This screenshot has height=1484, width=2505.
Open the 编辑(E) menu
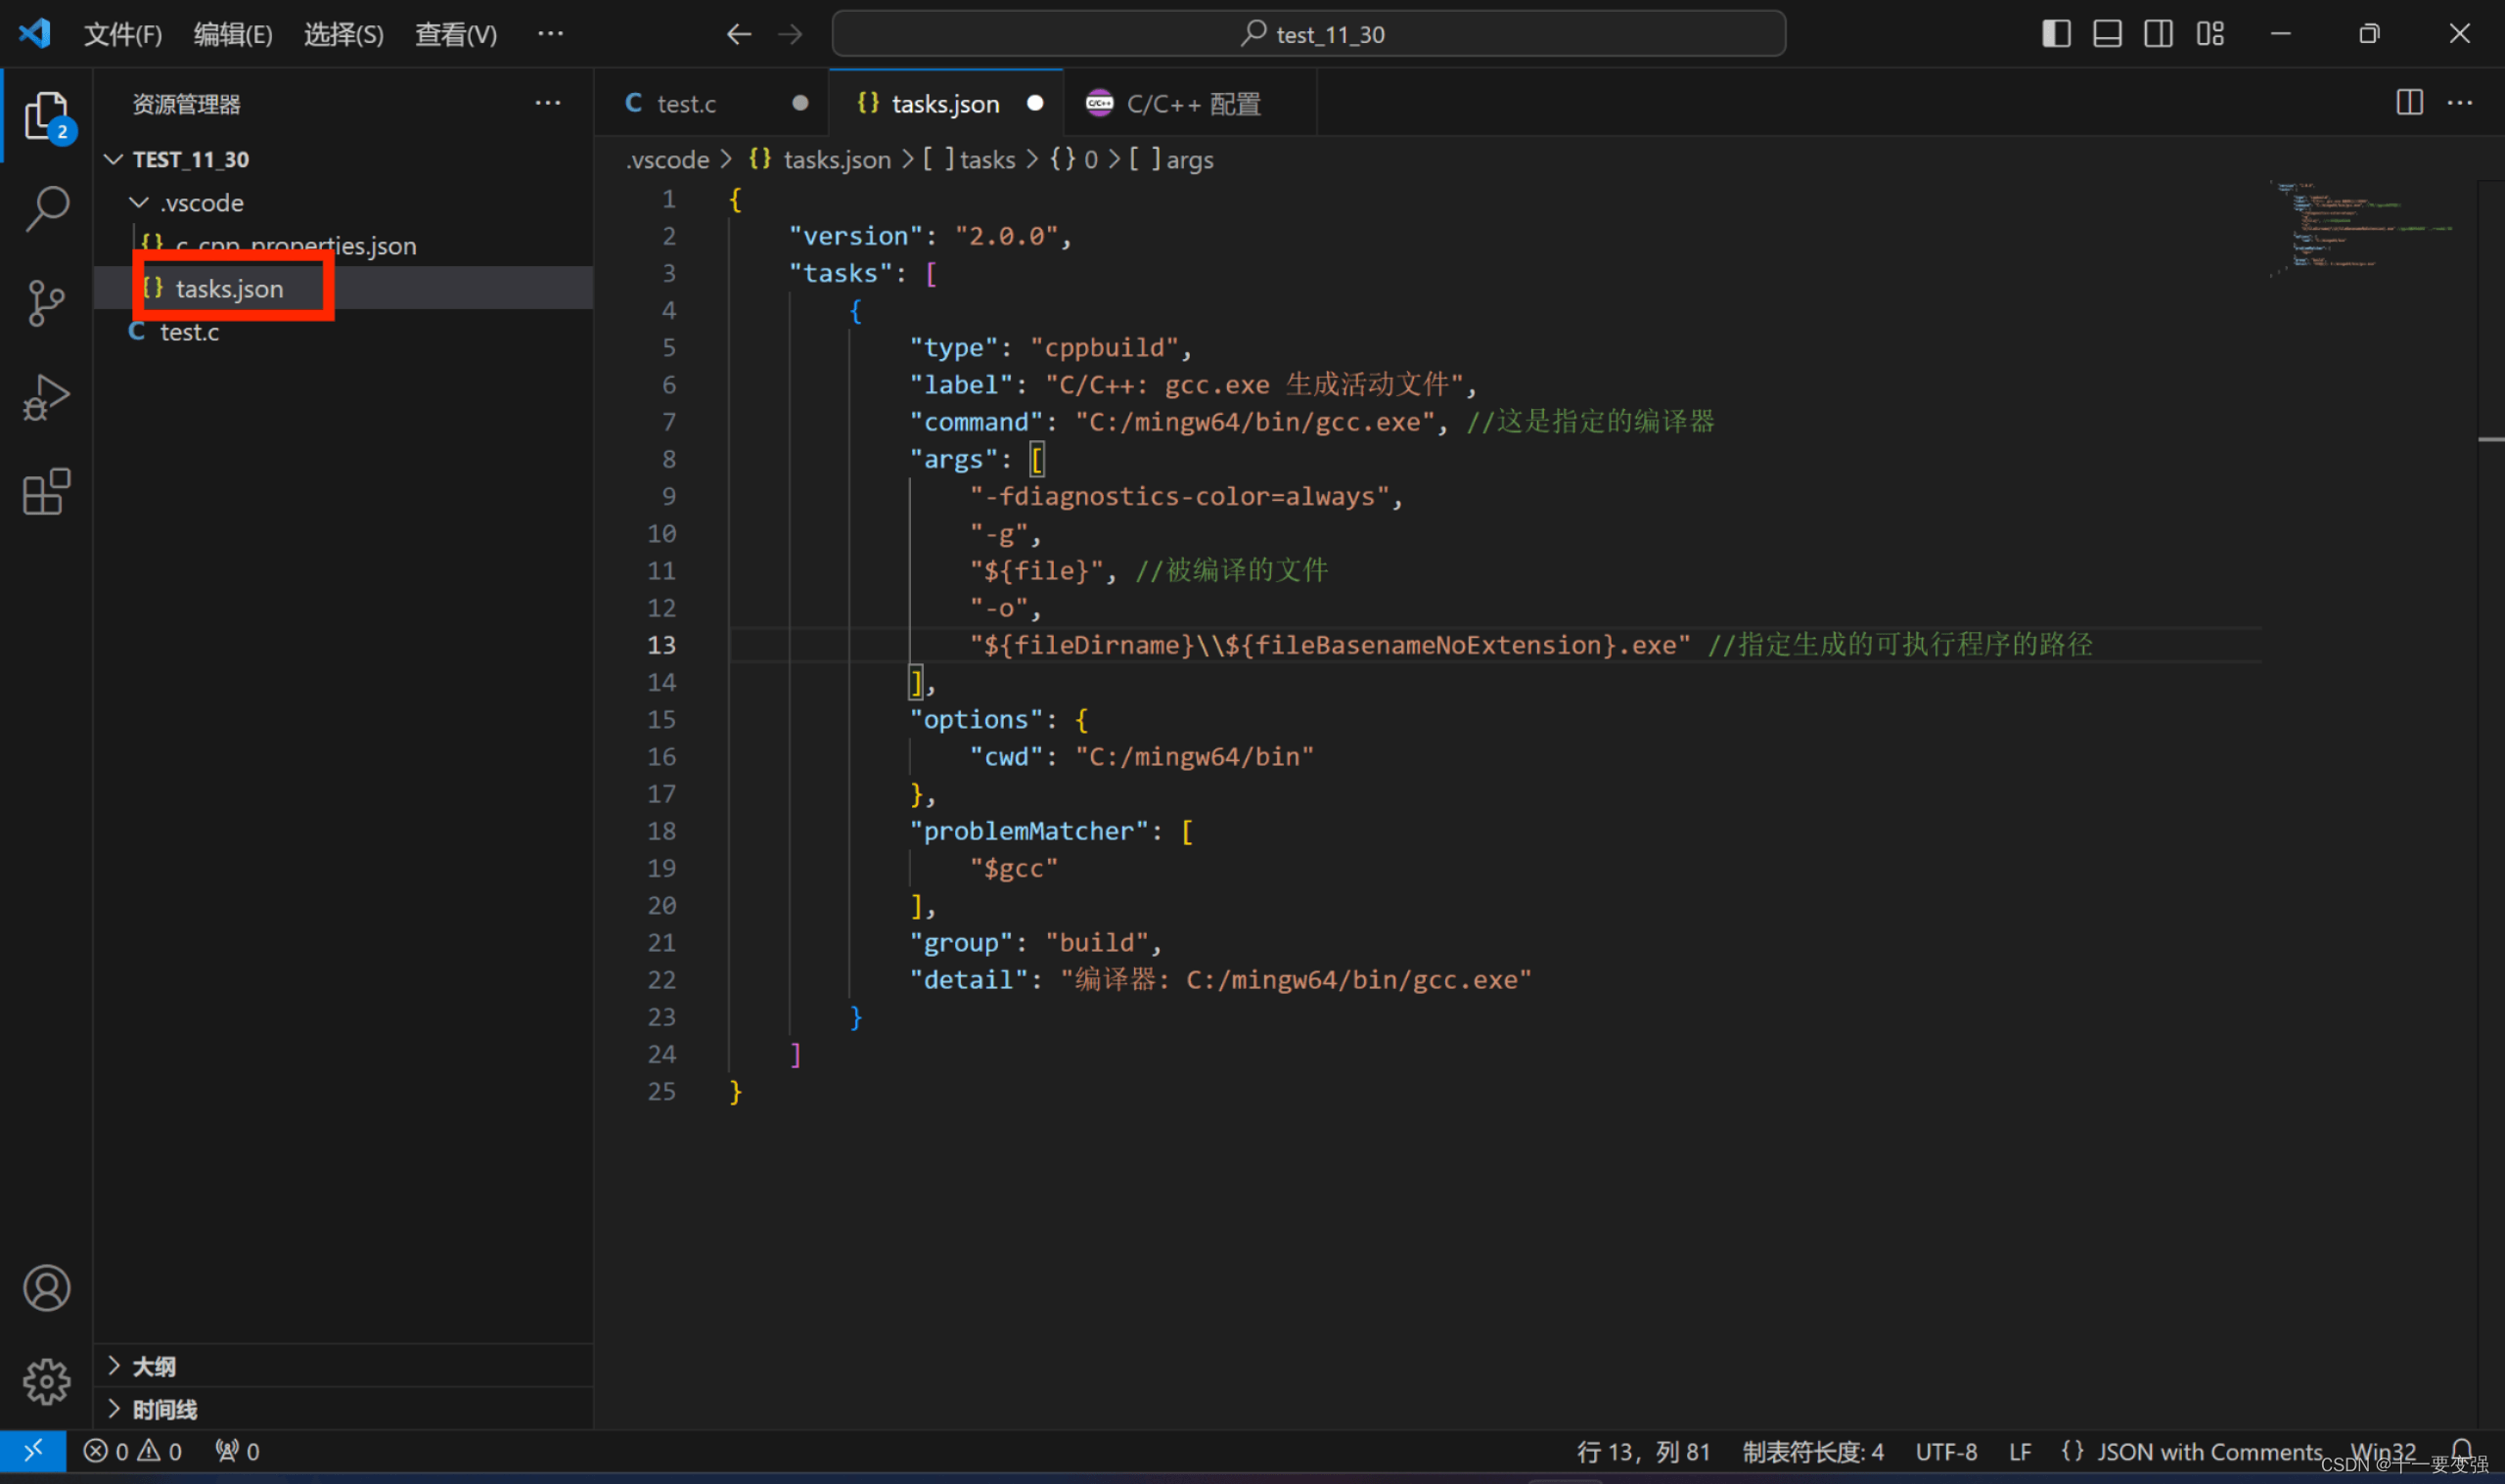(x=232, y=34)
